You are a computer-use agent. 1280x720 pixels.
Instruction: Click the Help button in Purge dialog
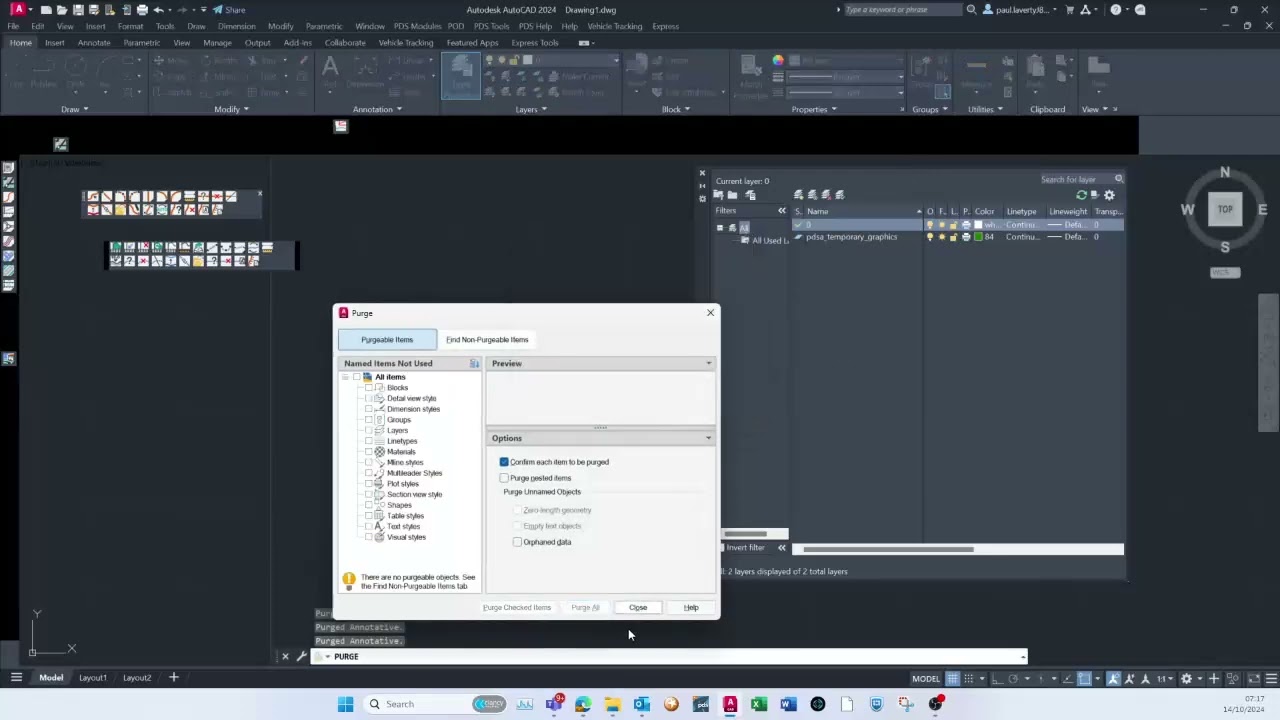[x=691, y=608]
